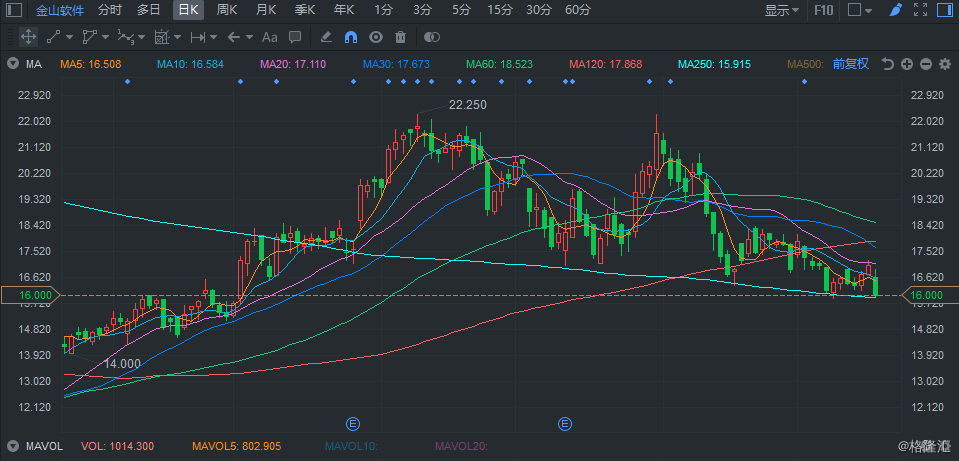Switch to the 月K monthly tab
Viewport: 959px width, 461px height.
(266, 10)
